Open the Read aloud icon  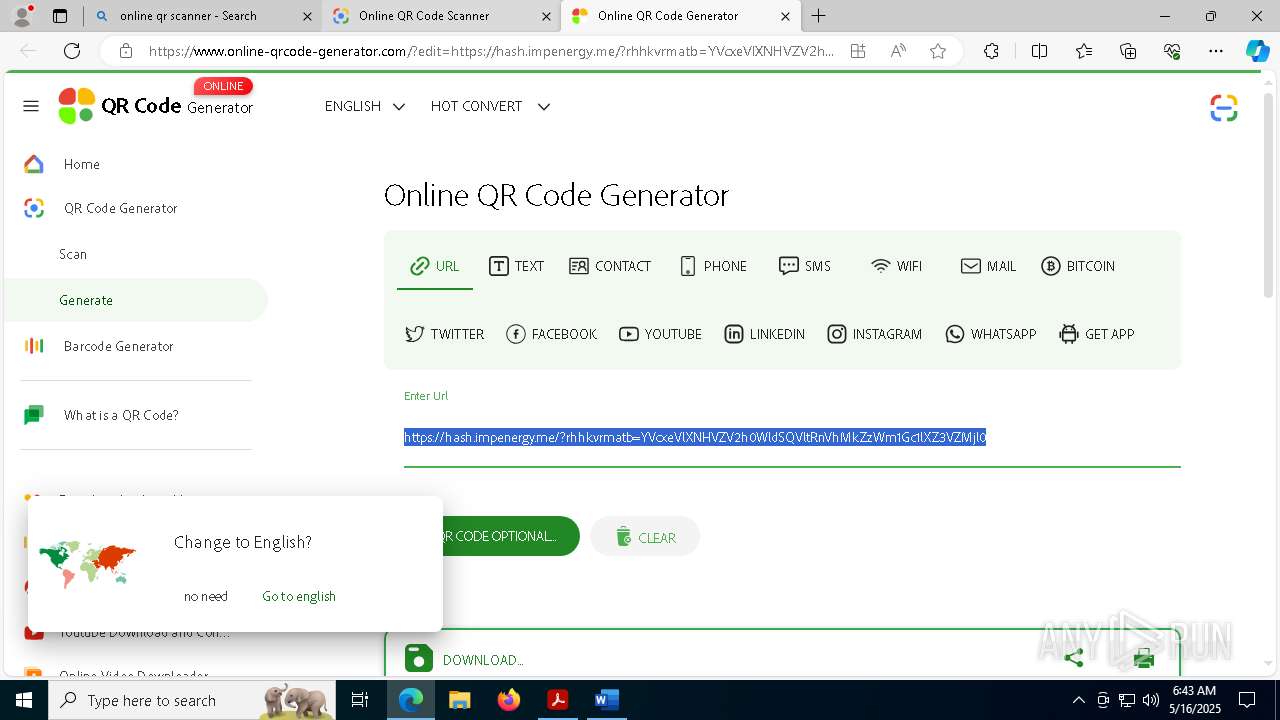tap(898, 51)
